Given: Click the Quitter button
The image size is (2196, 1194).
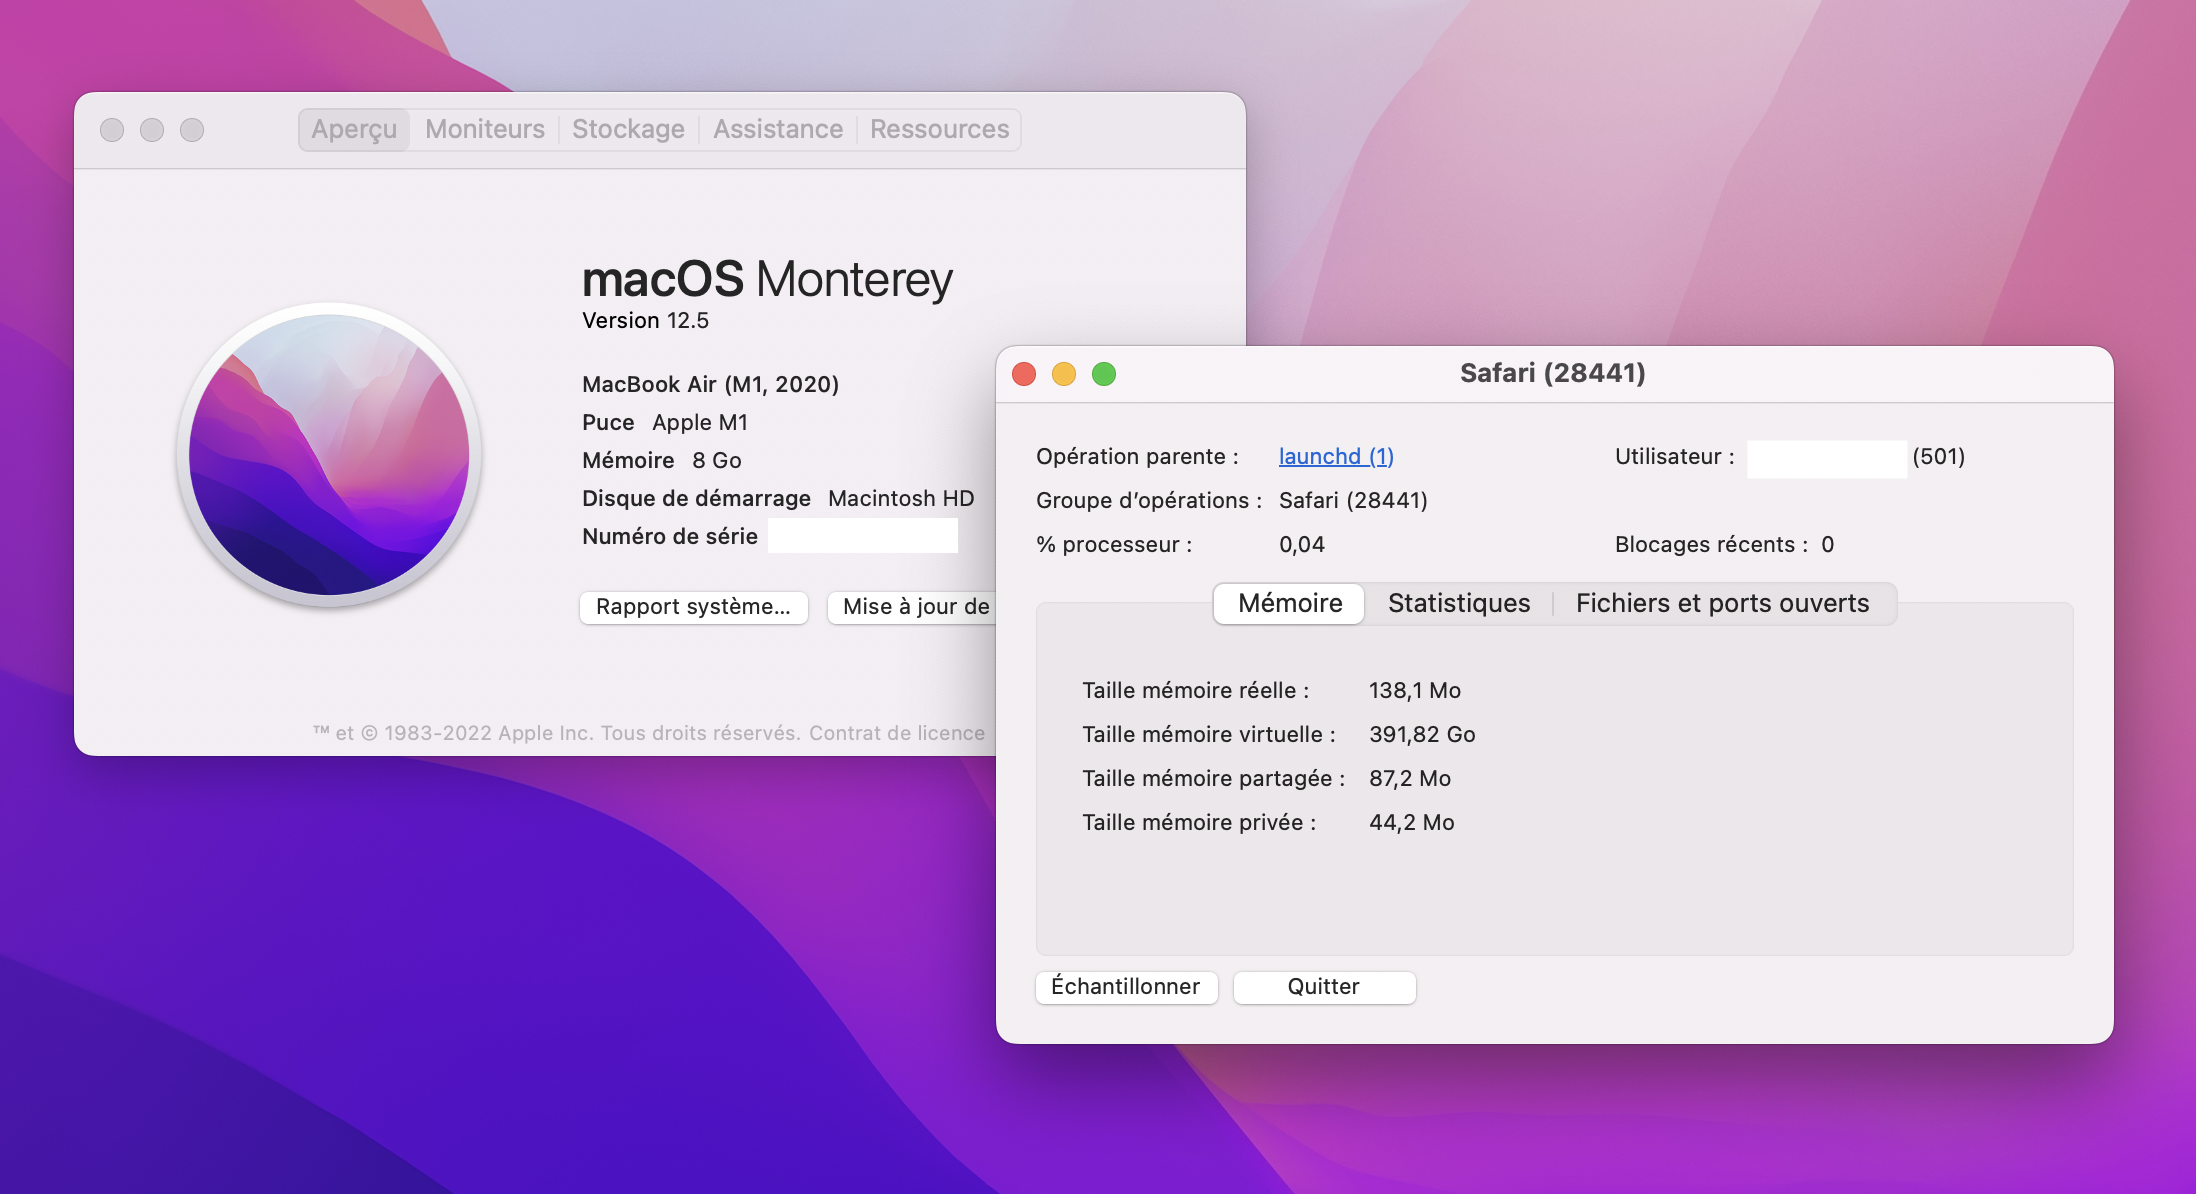Looking at the screenshot, I should tap(1324, 987).
